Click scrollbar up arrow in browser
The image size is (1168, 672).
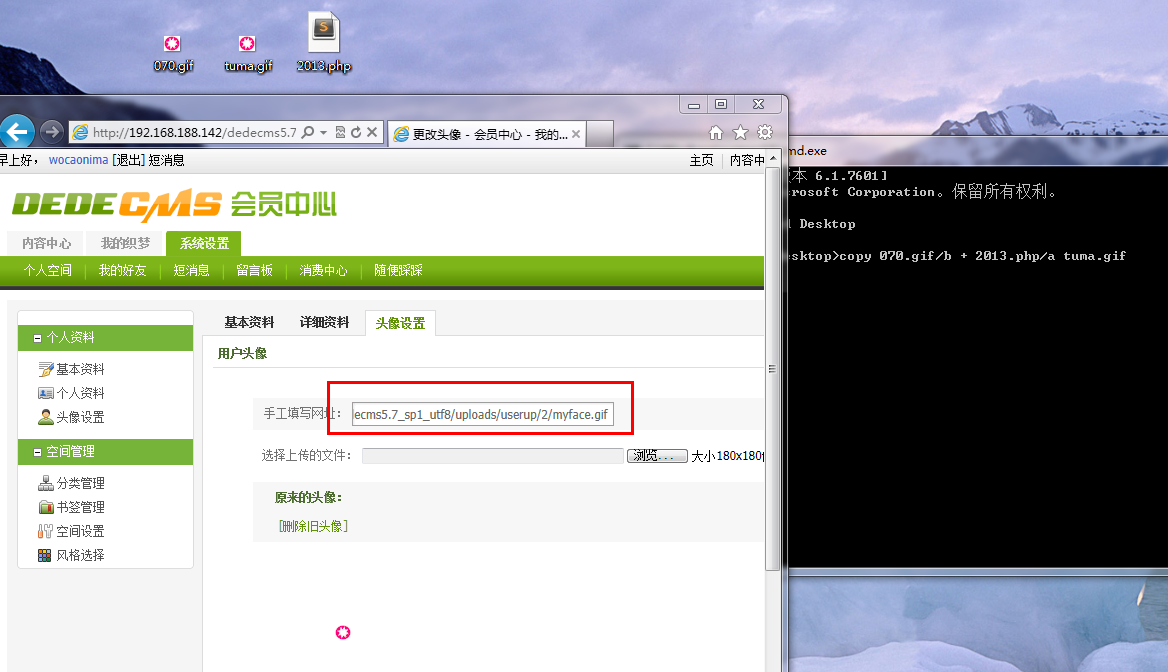[x=773, y=159]
